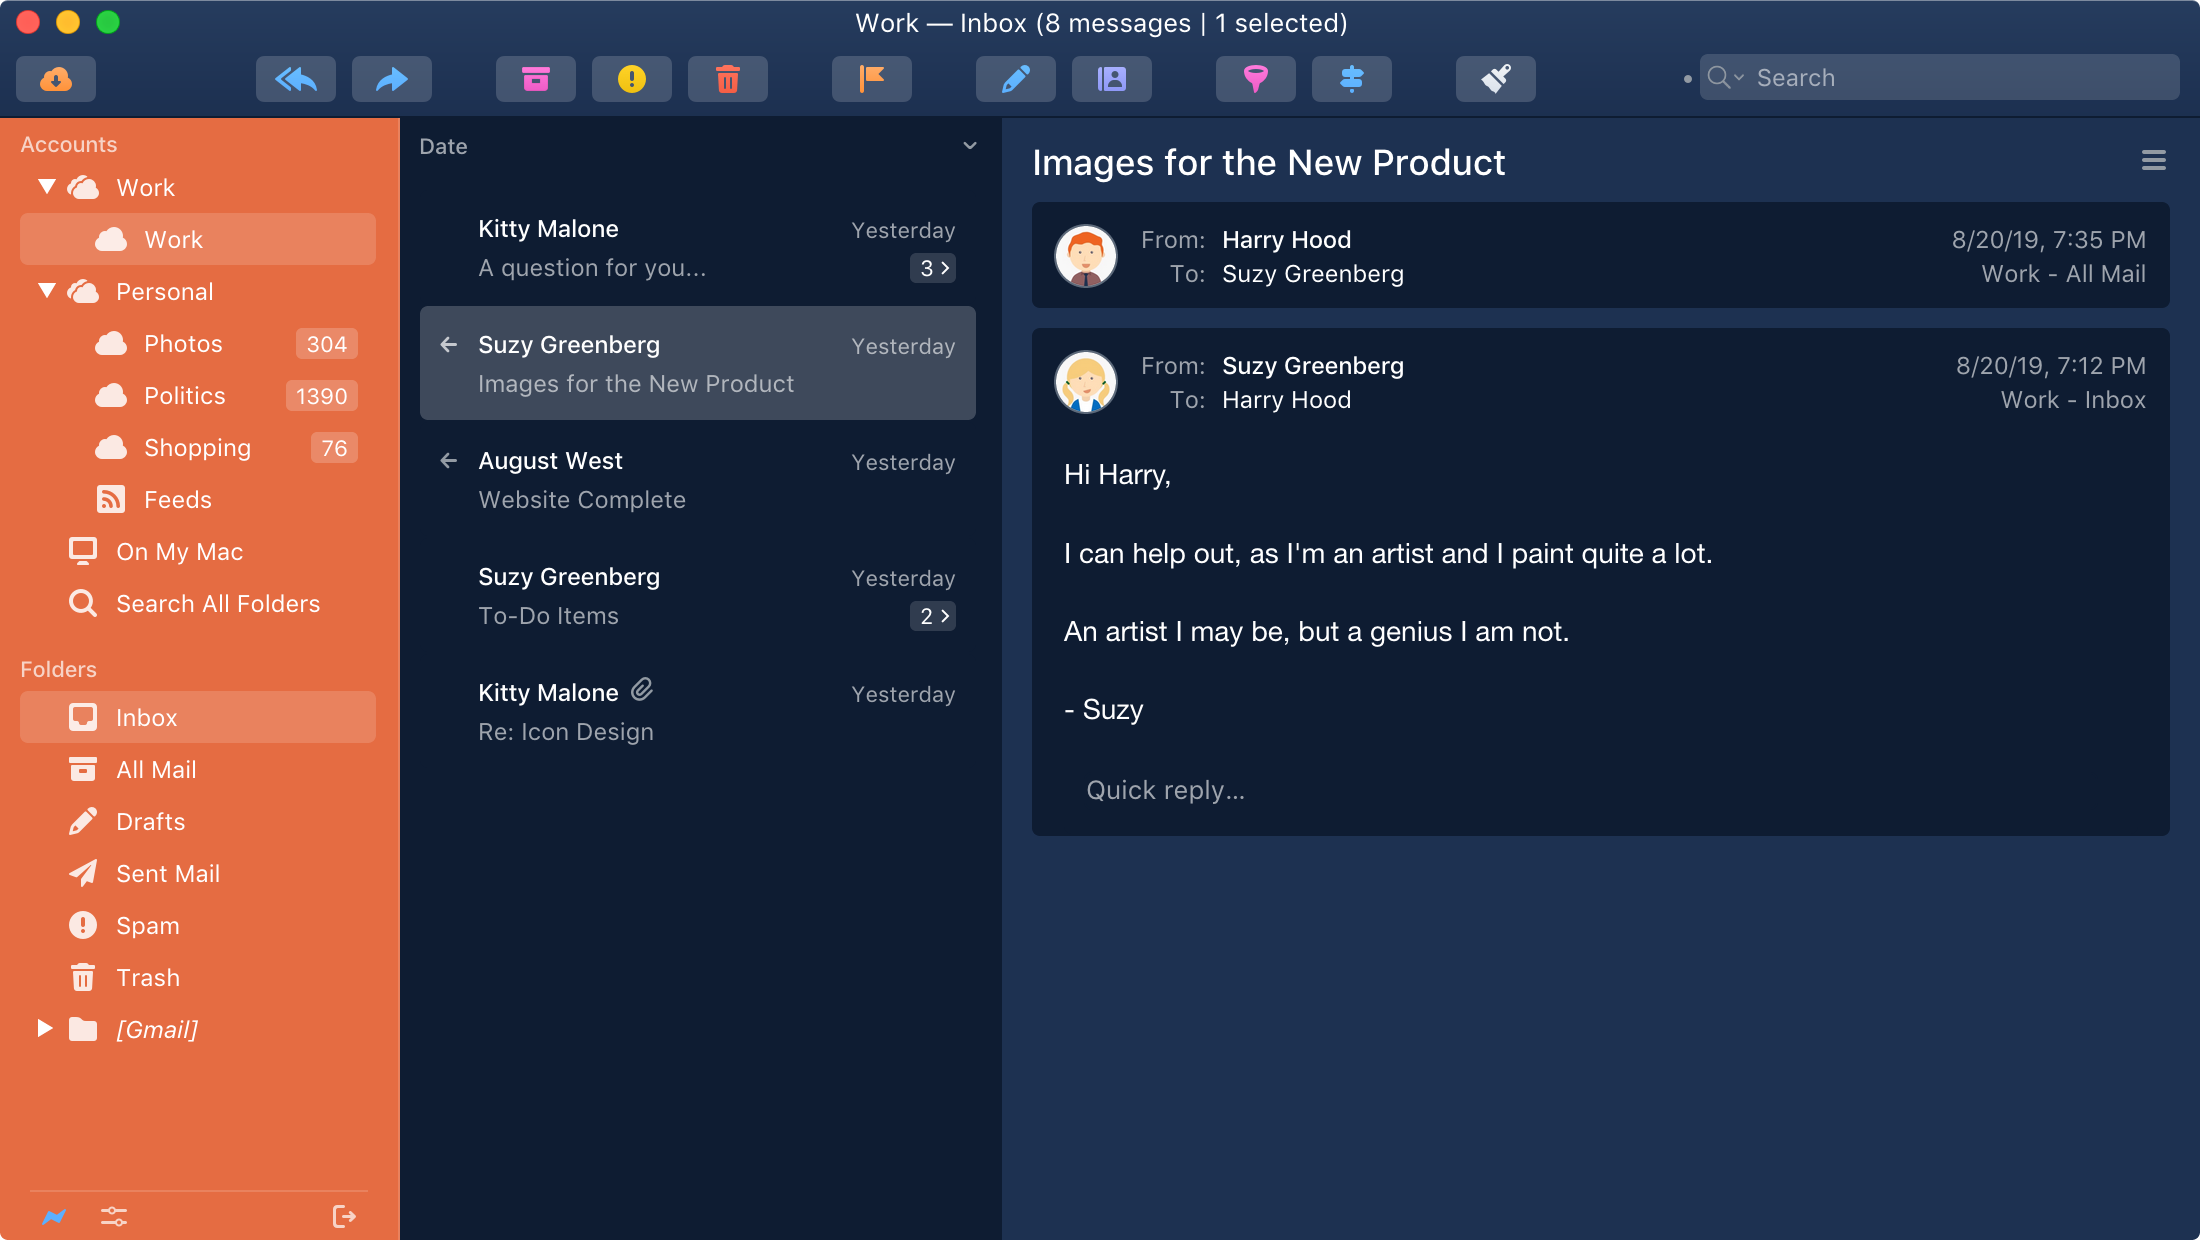Viewport: 2200px width, 1240px height.
Task: Collapse the Personal account tree
Action: pyautogui.click(x=46, y=291)
